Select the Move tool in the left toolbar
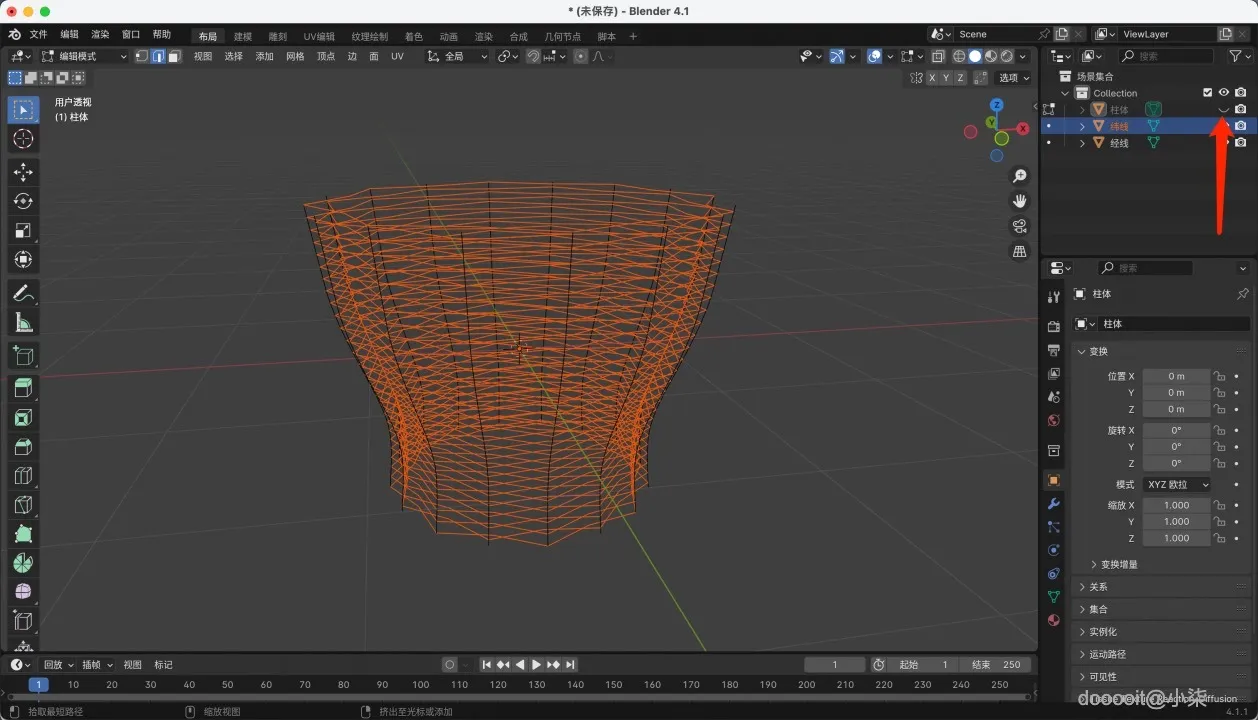 point(23,172)
